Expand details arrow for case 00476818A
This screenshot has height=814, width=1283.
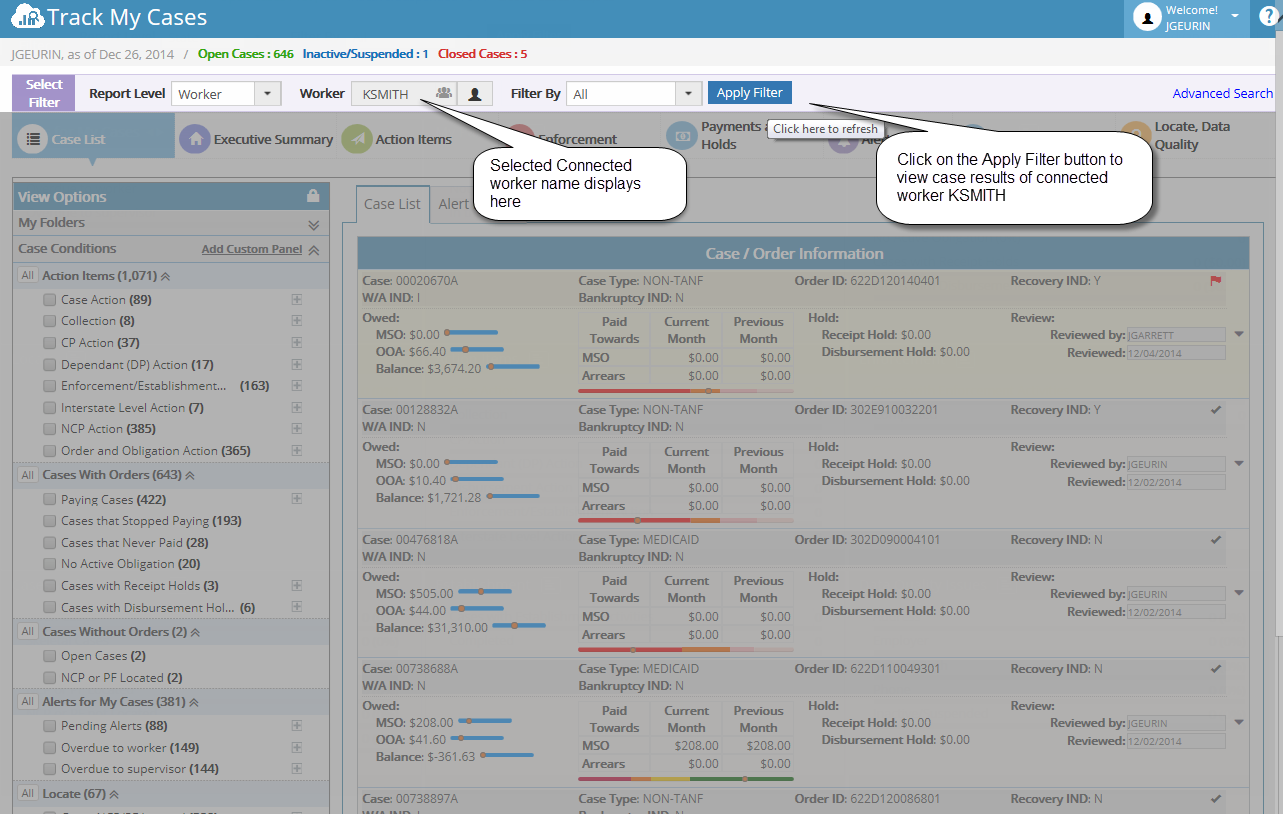click(x=1239, y=593)
